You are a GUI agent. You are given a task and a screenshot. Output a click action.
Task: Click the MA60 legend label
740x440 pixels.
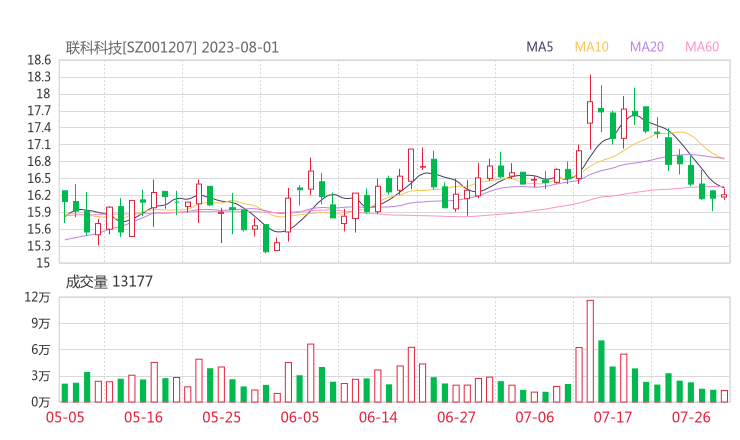point(702,47)
